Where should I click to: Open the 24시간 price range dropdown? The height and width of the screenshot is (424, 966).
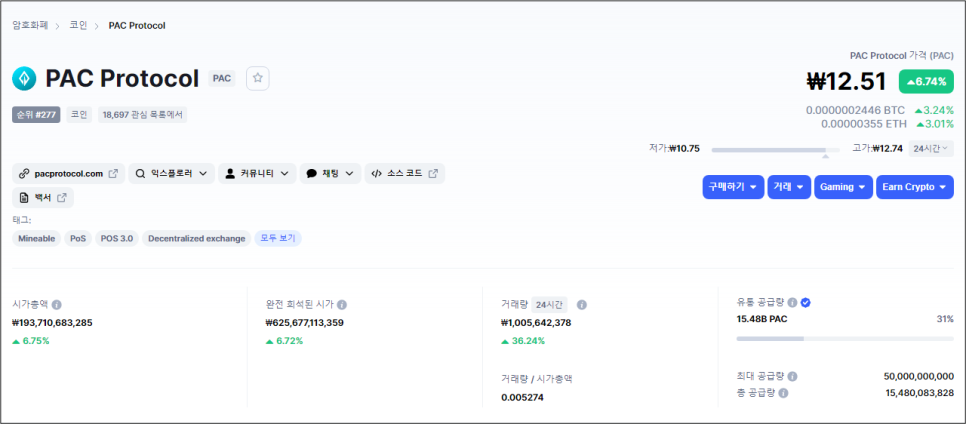pyautogui.click(x=931, y=149)
